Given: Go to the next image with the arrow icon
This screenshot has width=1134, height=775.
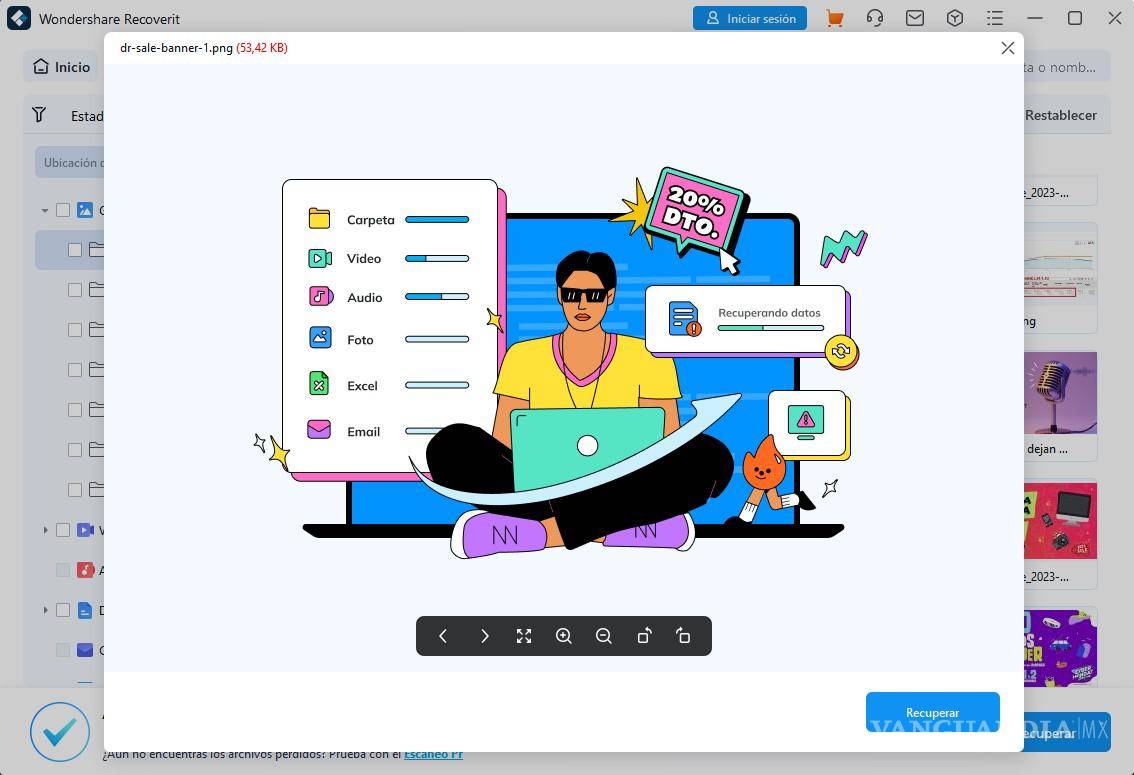Looking at the screenshot, I should pos(484,636).
